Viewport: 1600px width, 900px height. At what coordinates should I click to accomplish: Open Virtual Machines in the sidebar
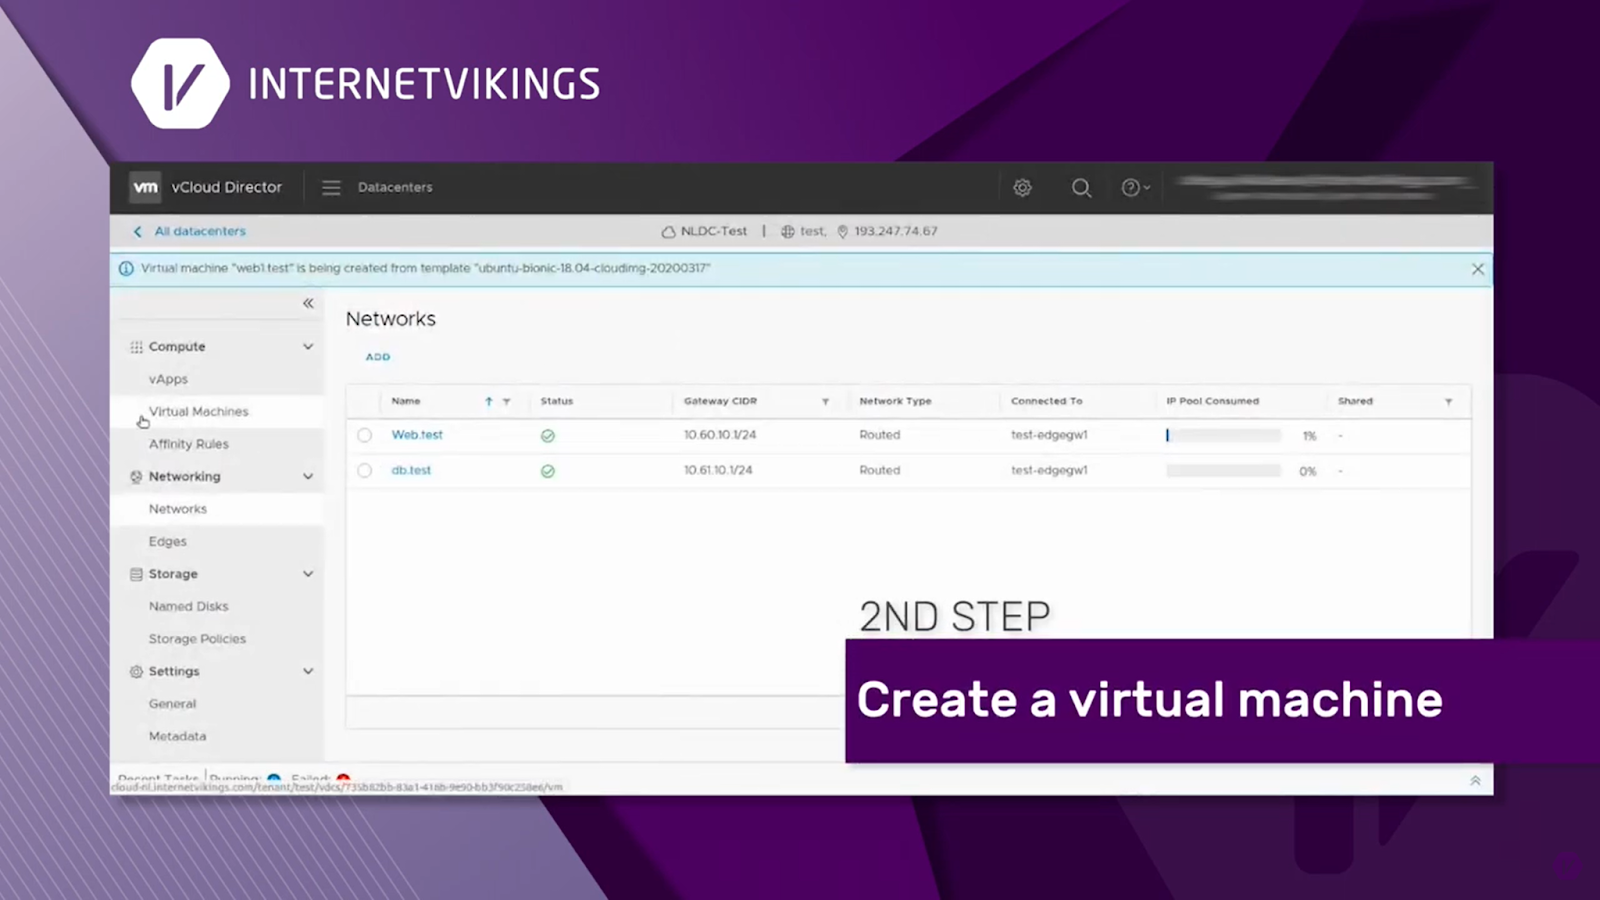click(x=198, y=411)
